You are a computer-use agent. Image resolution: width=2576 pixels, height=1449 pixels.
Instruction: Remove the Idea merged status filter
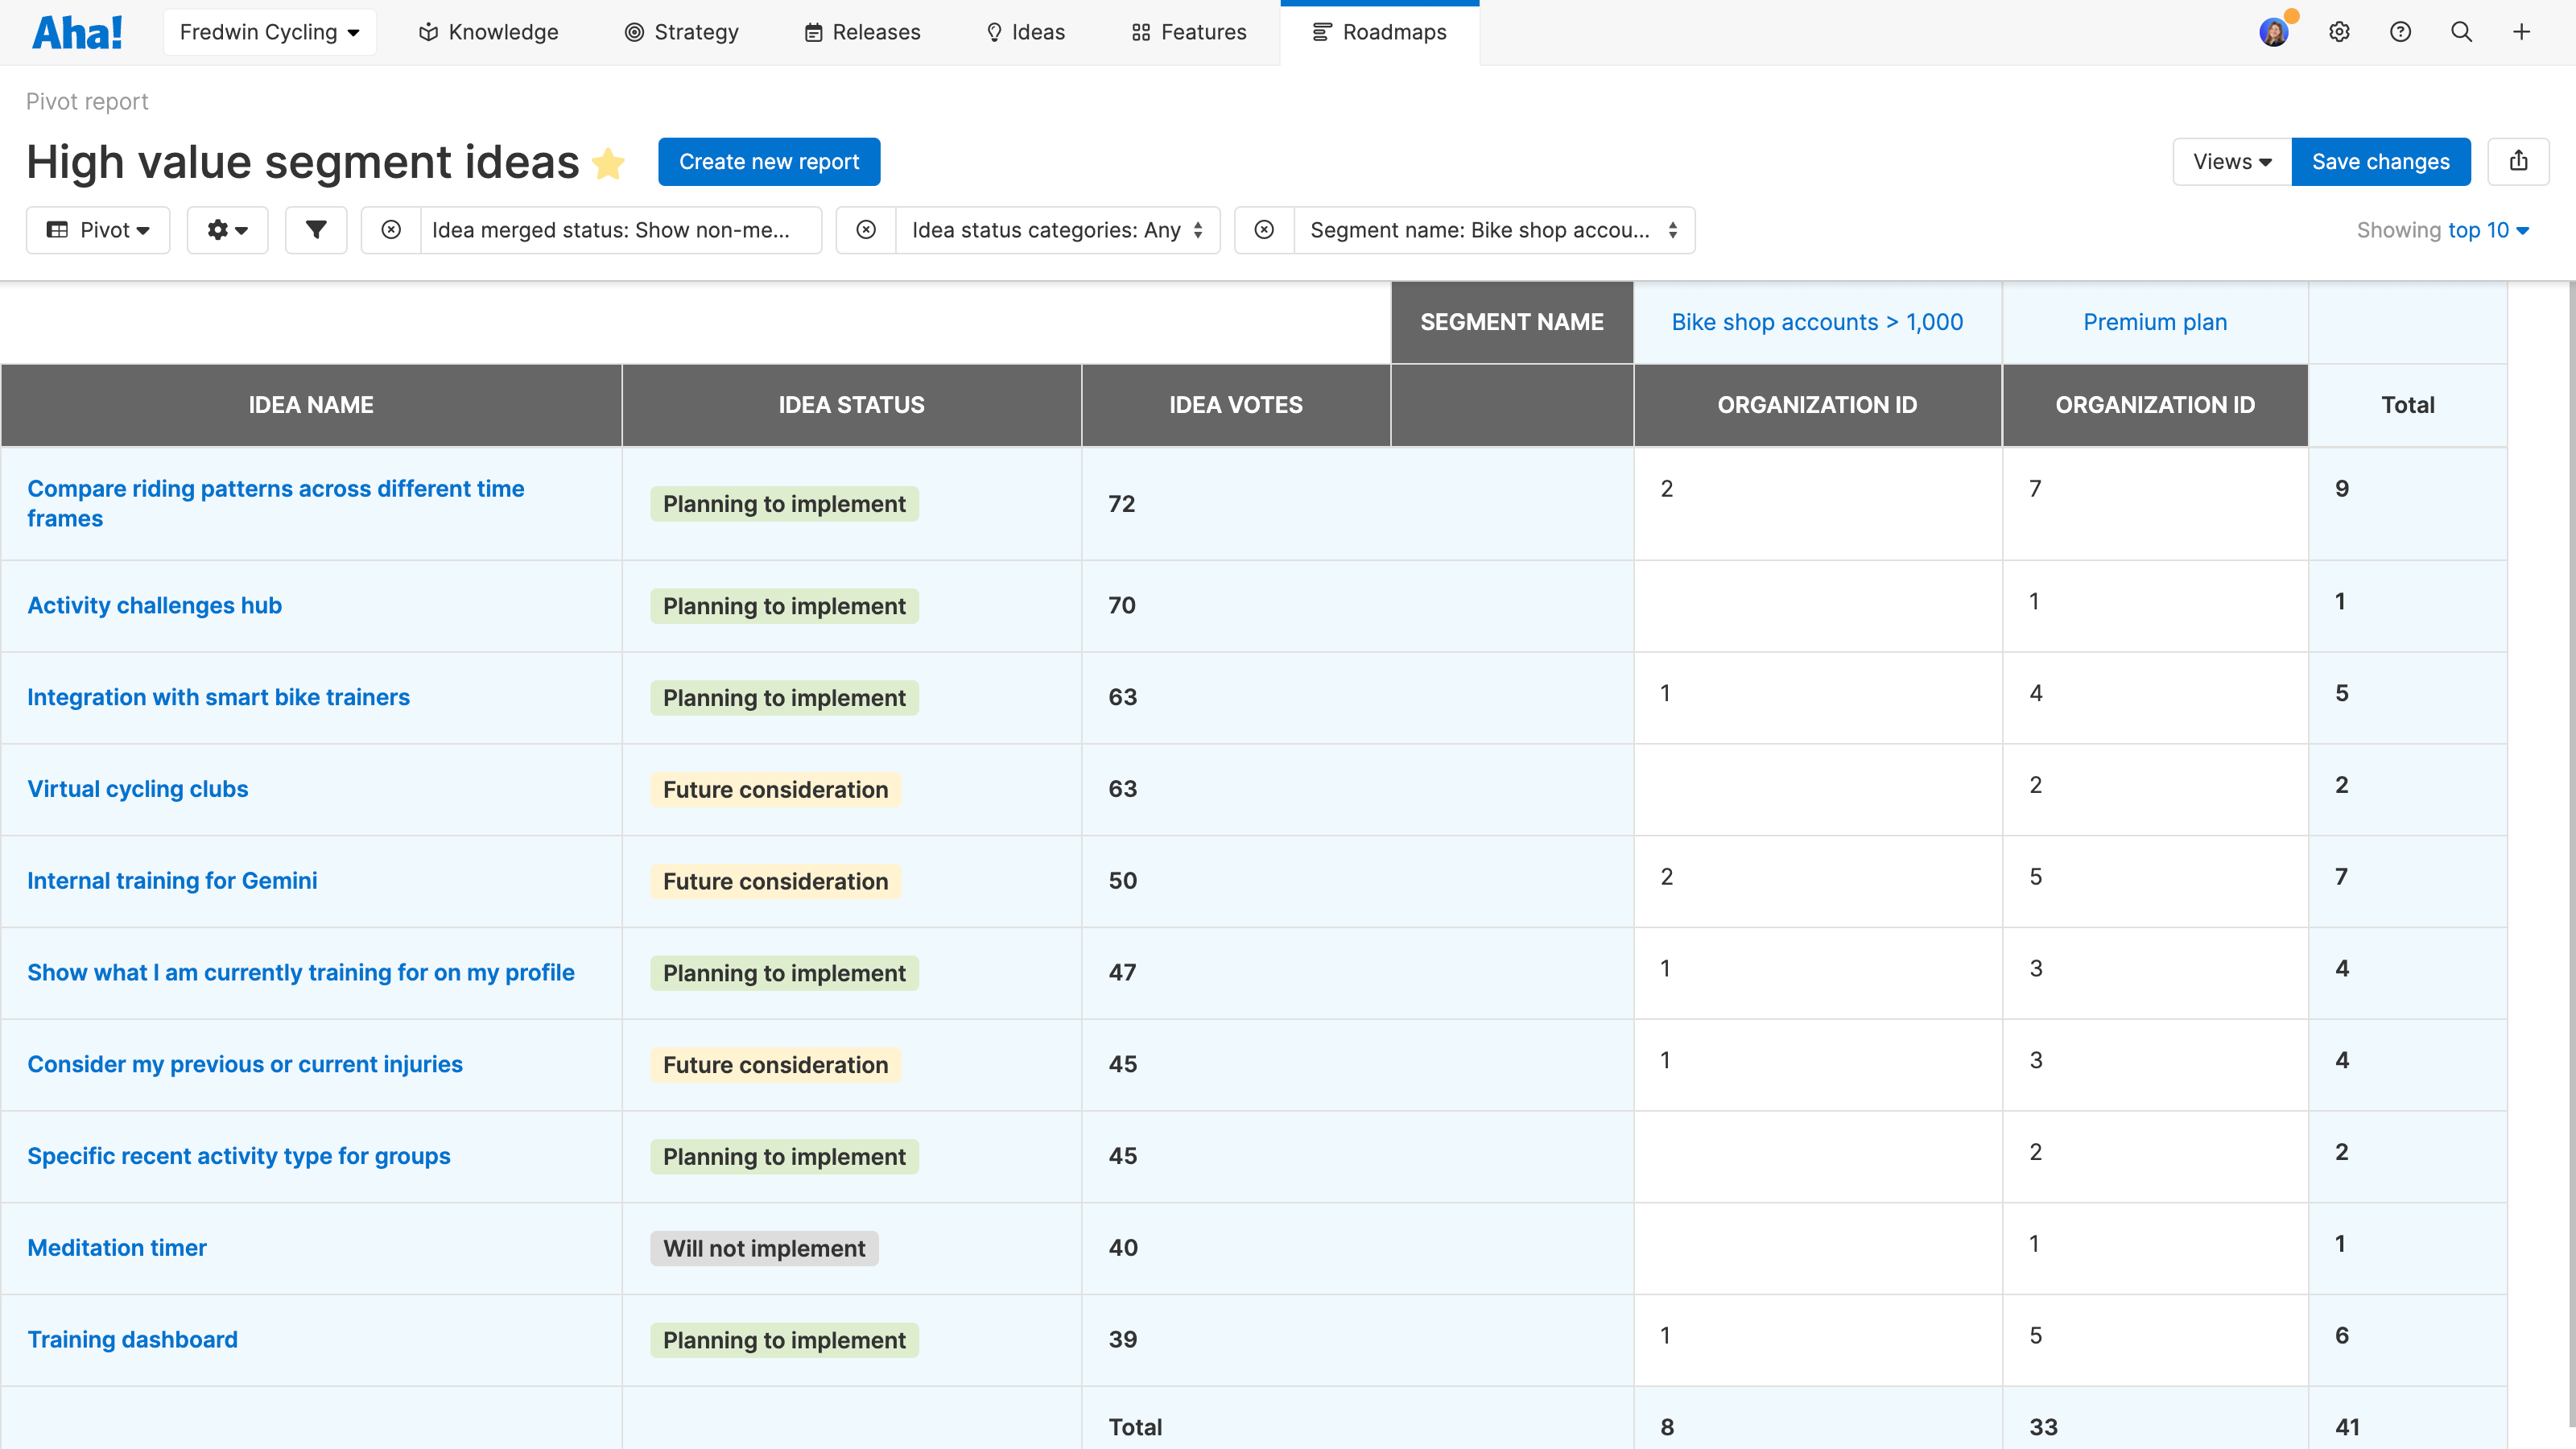(x=391, y=230)
